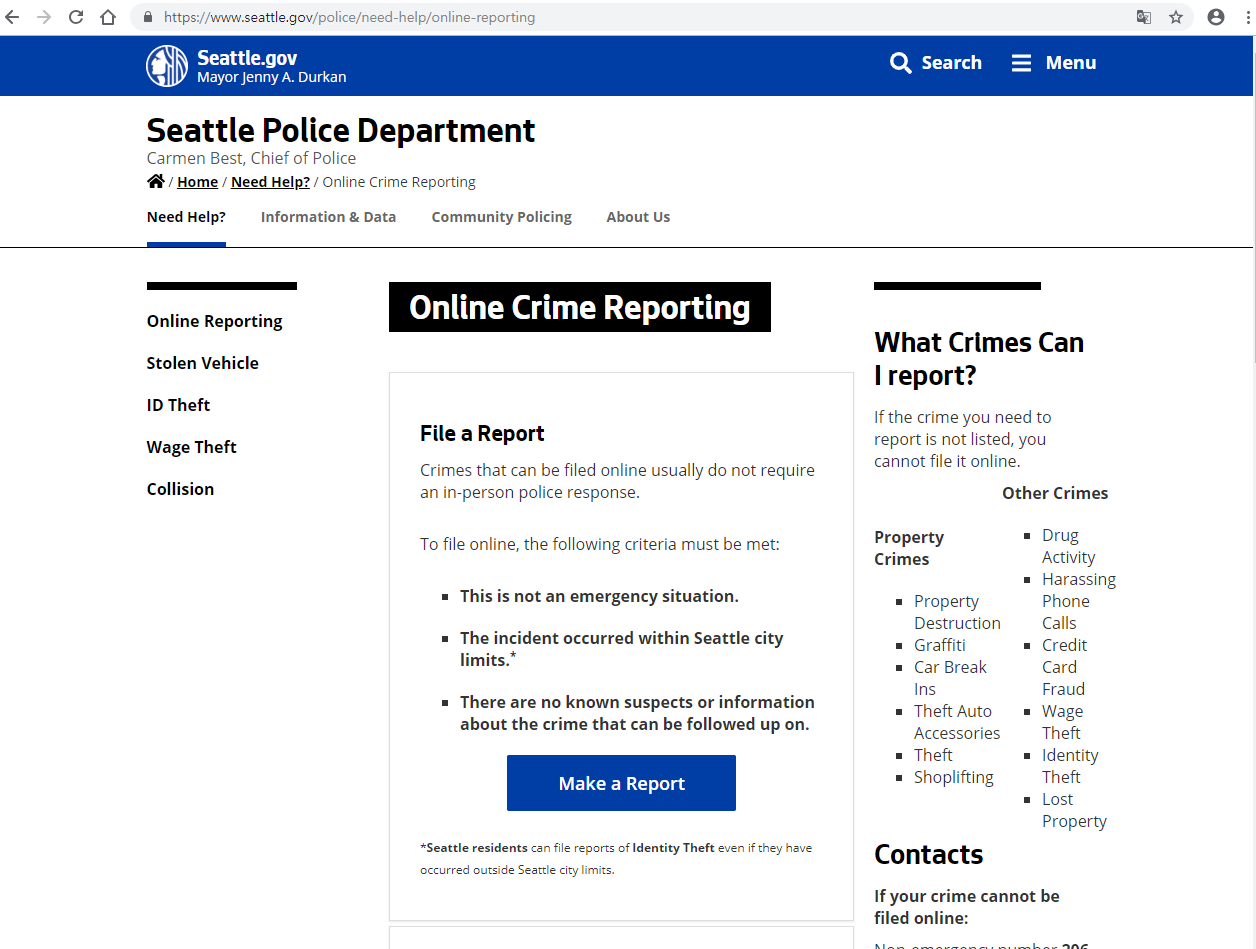Click the Identity Theft list item under Other Crimes

pos(1070,766)
